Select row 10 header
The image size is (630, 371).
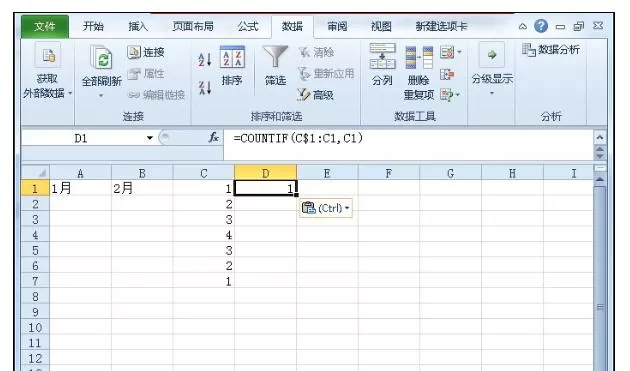click(x=35, y=327)
